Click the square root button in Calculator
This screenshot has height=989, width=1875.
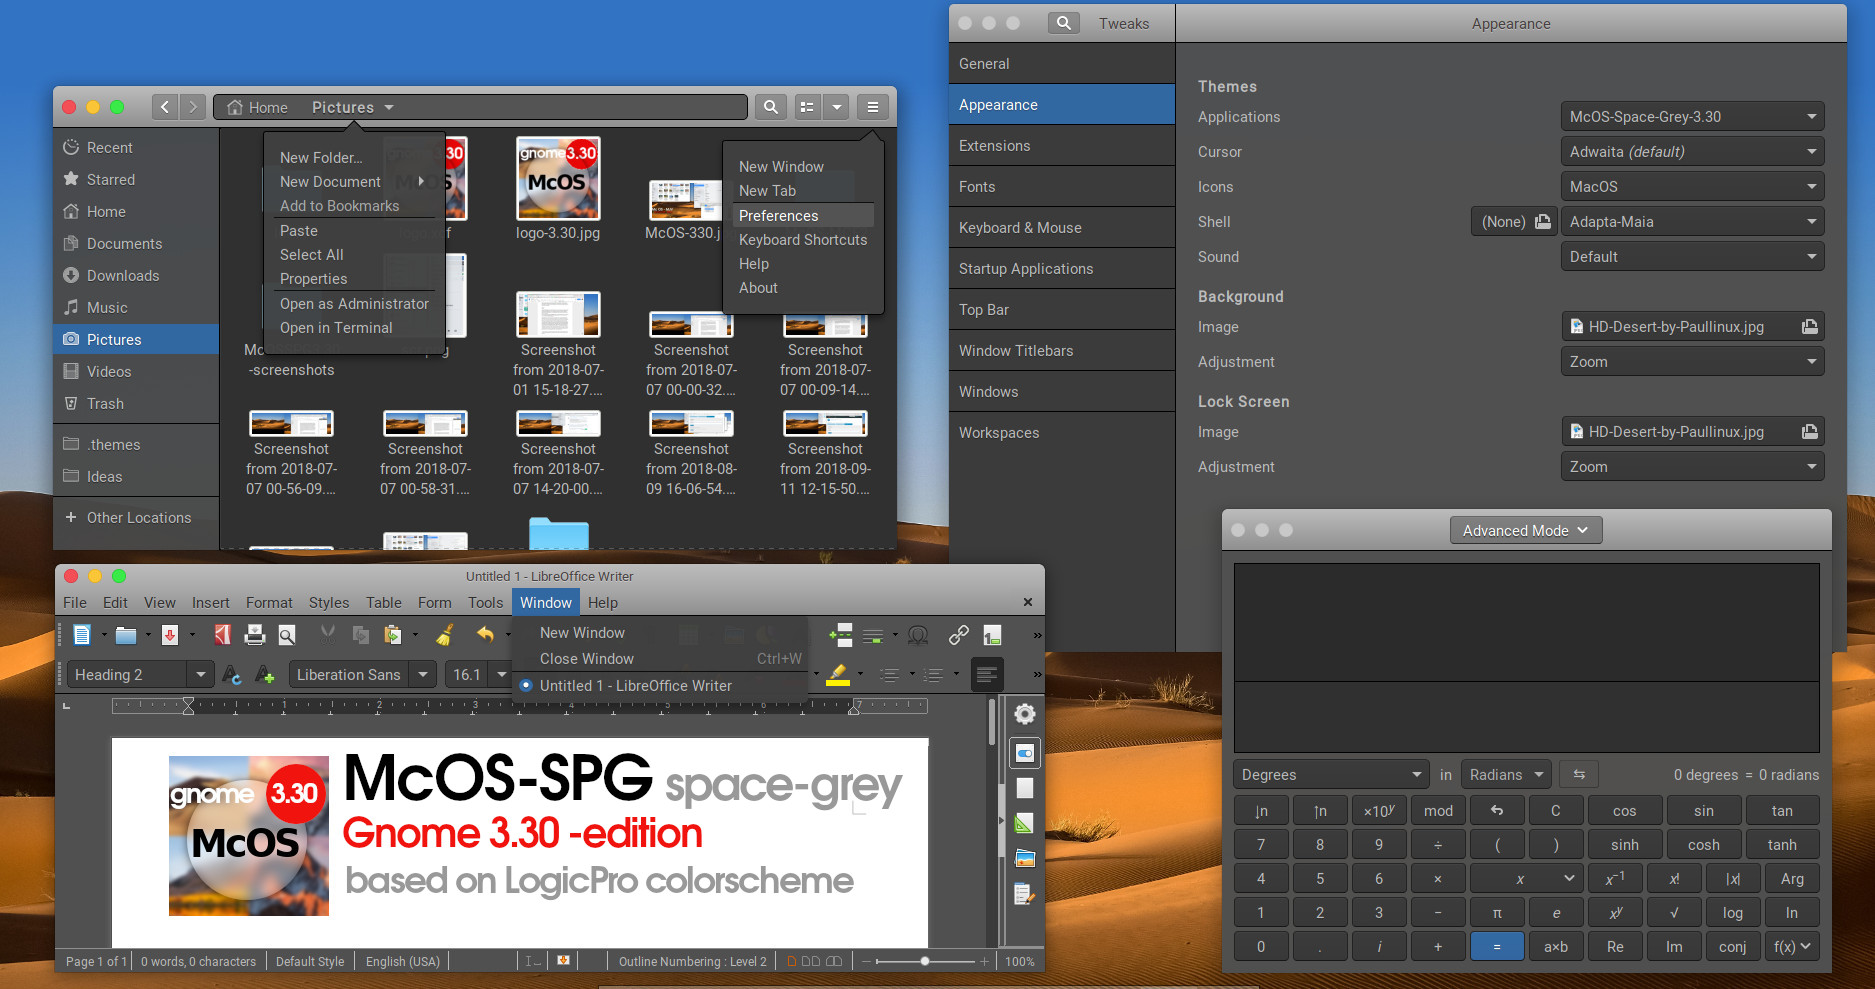click(x=1674, y=913)
